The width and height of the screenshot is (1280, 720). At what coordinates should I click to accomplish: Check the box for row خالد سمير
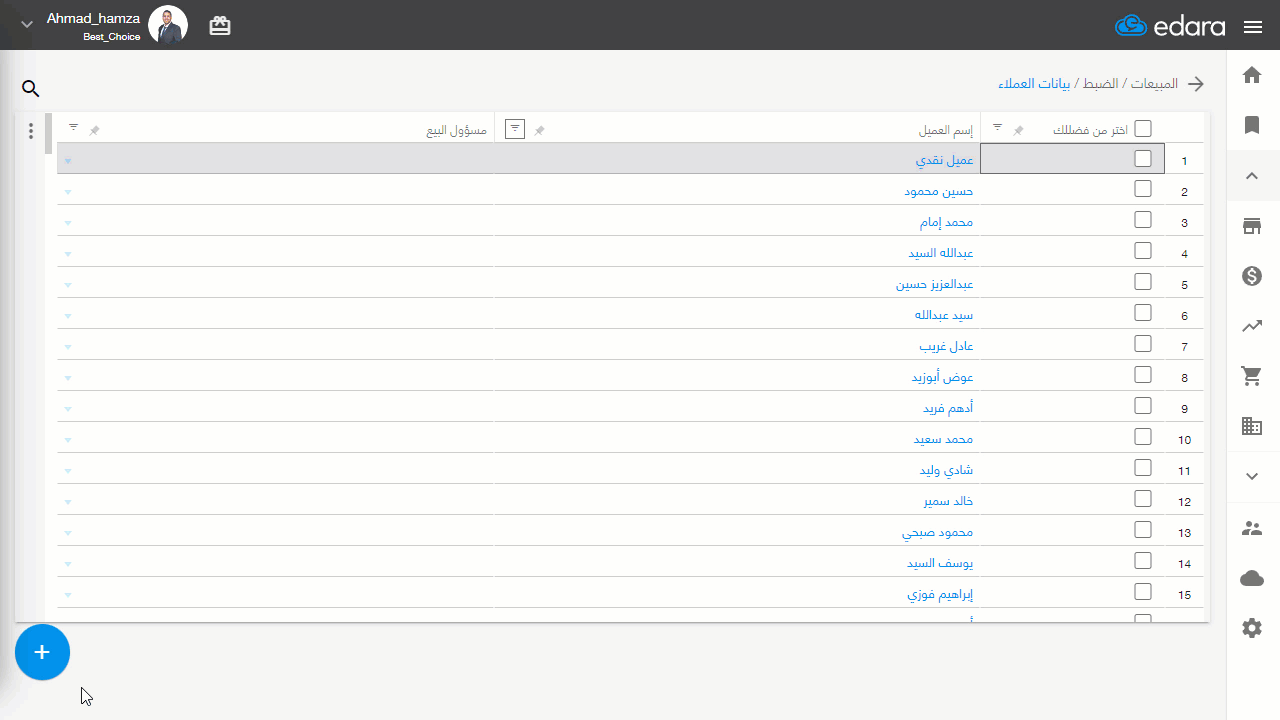click(1143, 499)
